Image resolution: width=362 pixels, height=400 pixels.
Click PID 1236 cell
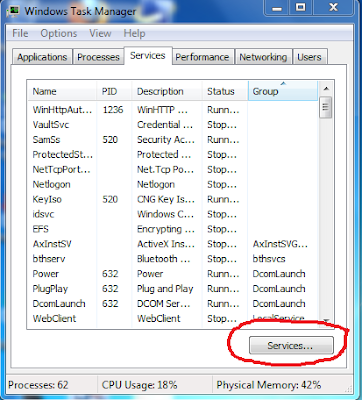click(x=113, y=110)
